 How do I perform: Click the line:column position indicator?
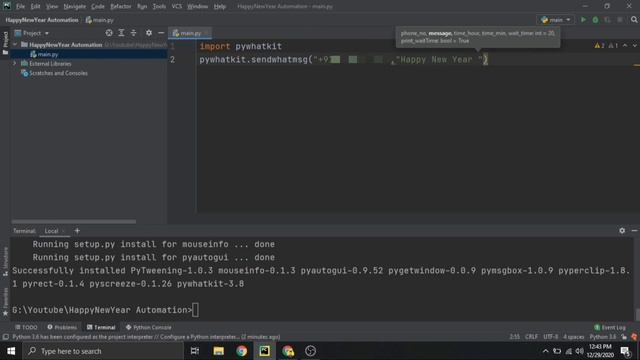pos(515,337)
